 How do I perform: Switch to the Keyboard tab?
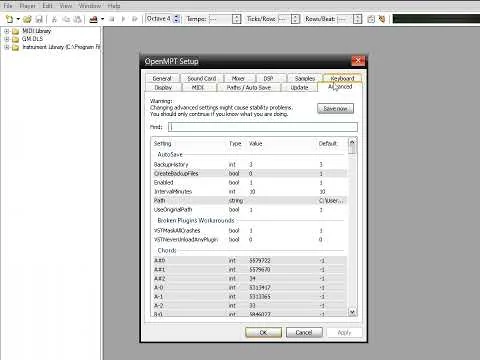(x=342, y=78)
